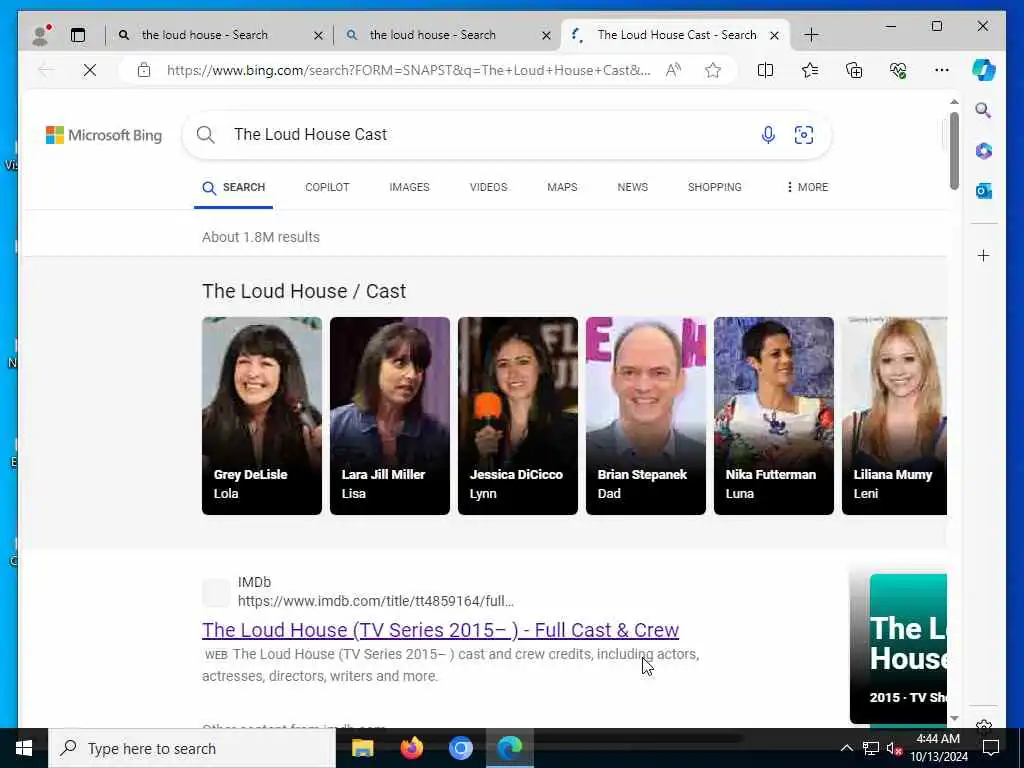
Task: Open The Loud House 2015 TV show card
Action: [899, 648]
